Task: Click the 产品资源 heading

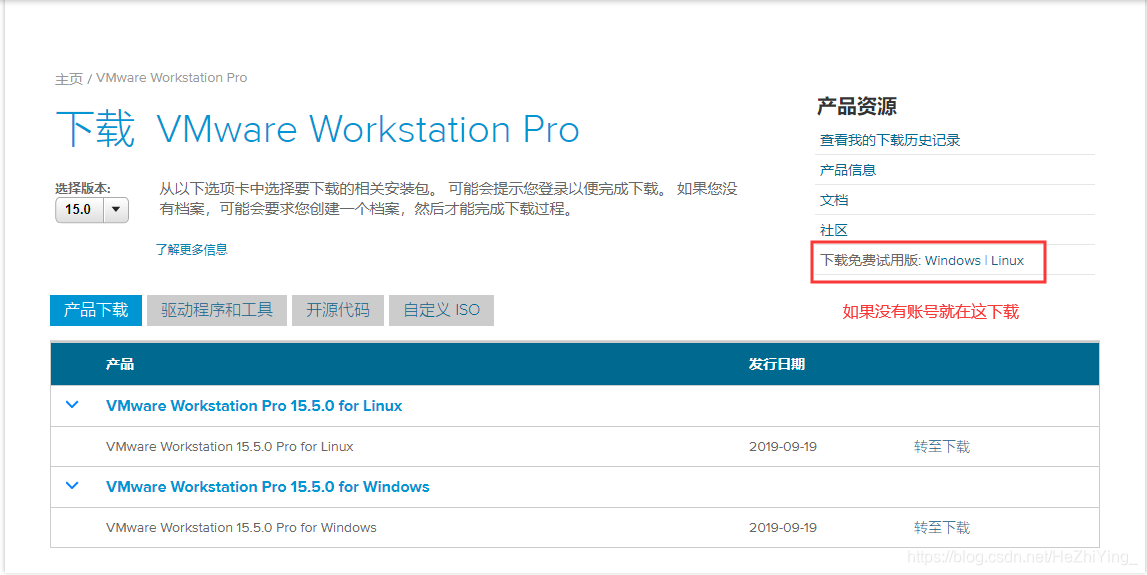Action: pyautogui.click(x=857, y=107)
